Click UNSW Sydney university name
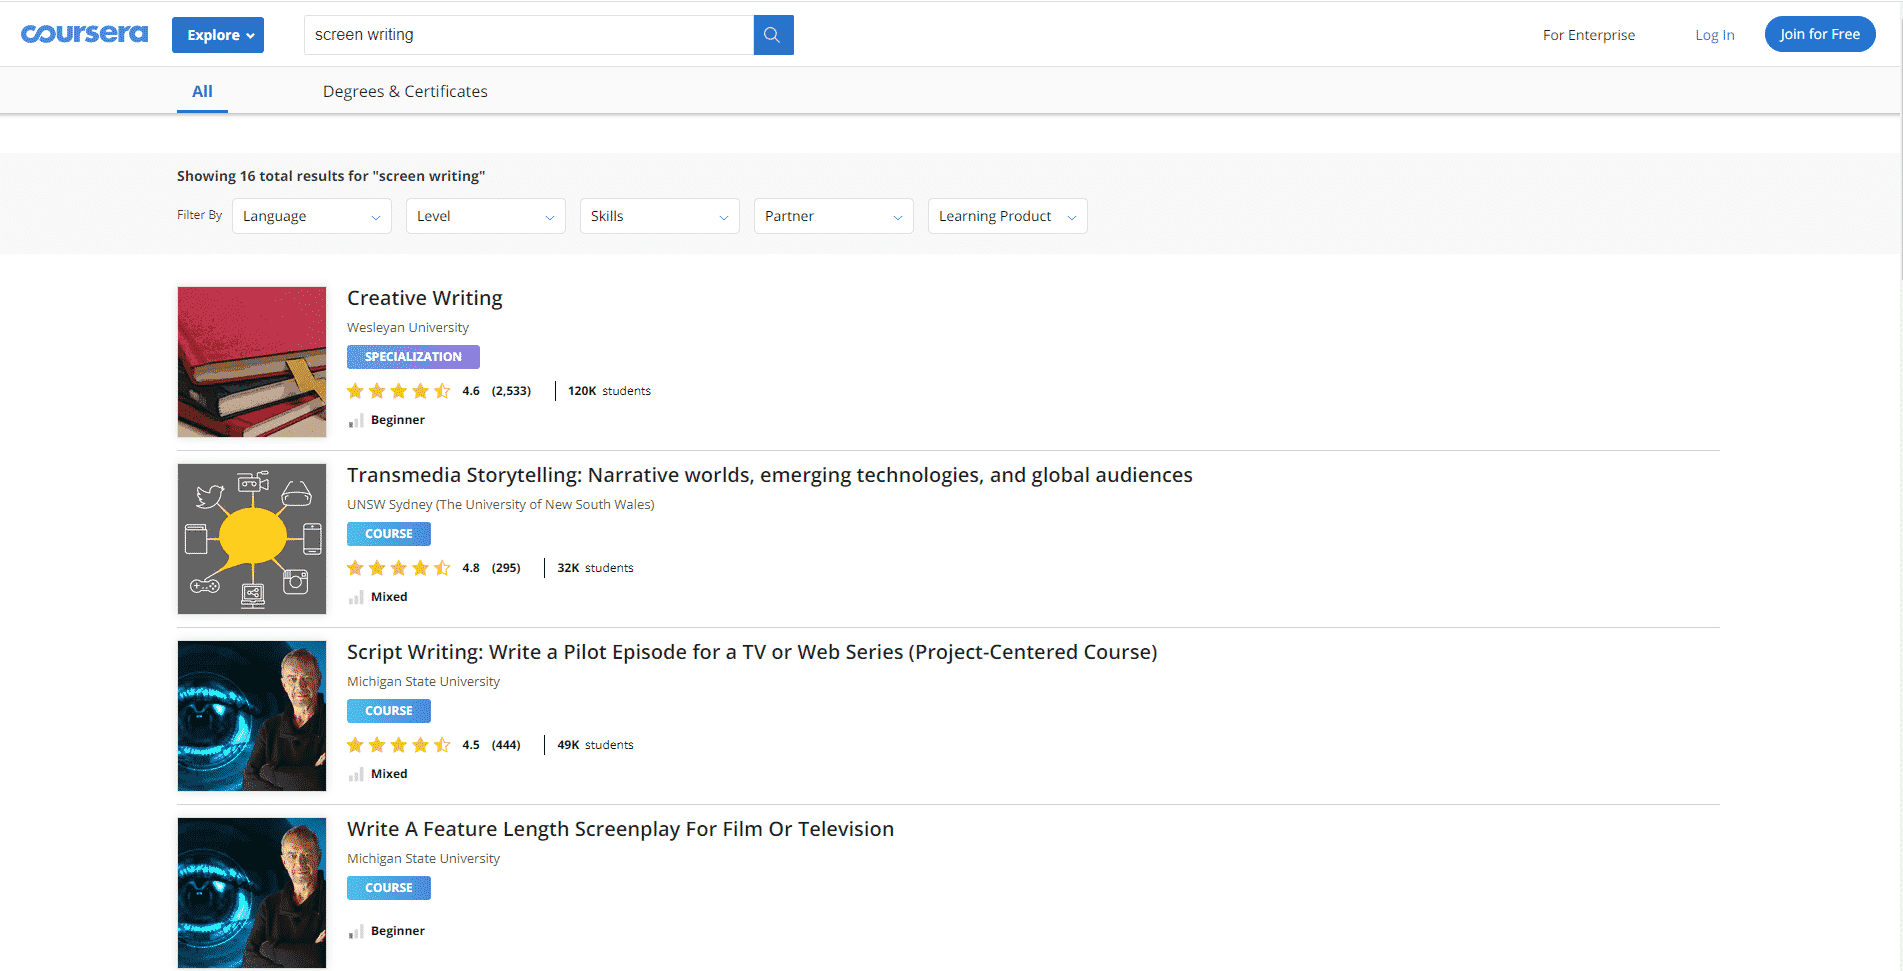Image resolution: width=1903 pixels, height=971 pixels. click(x=501, y=505)
